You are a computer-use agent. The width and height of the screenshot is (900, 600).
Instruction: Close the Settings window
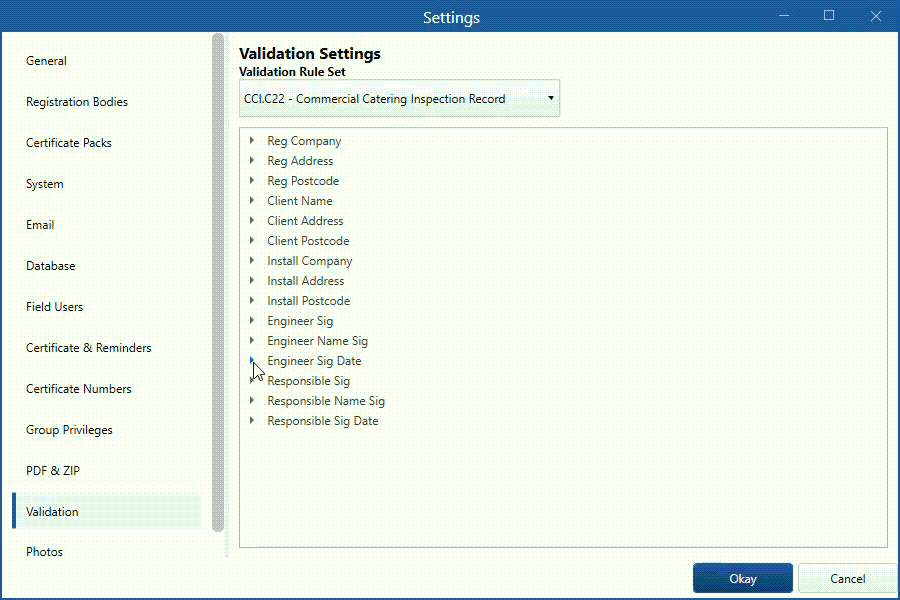(876, 16)
